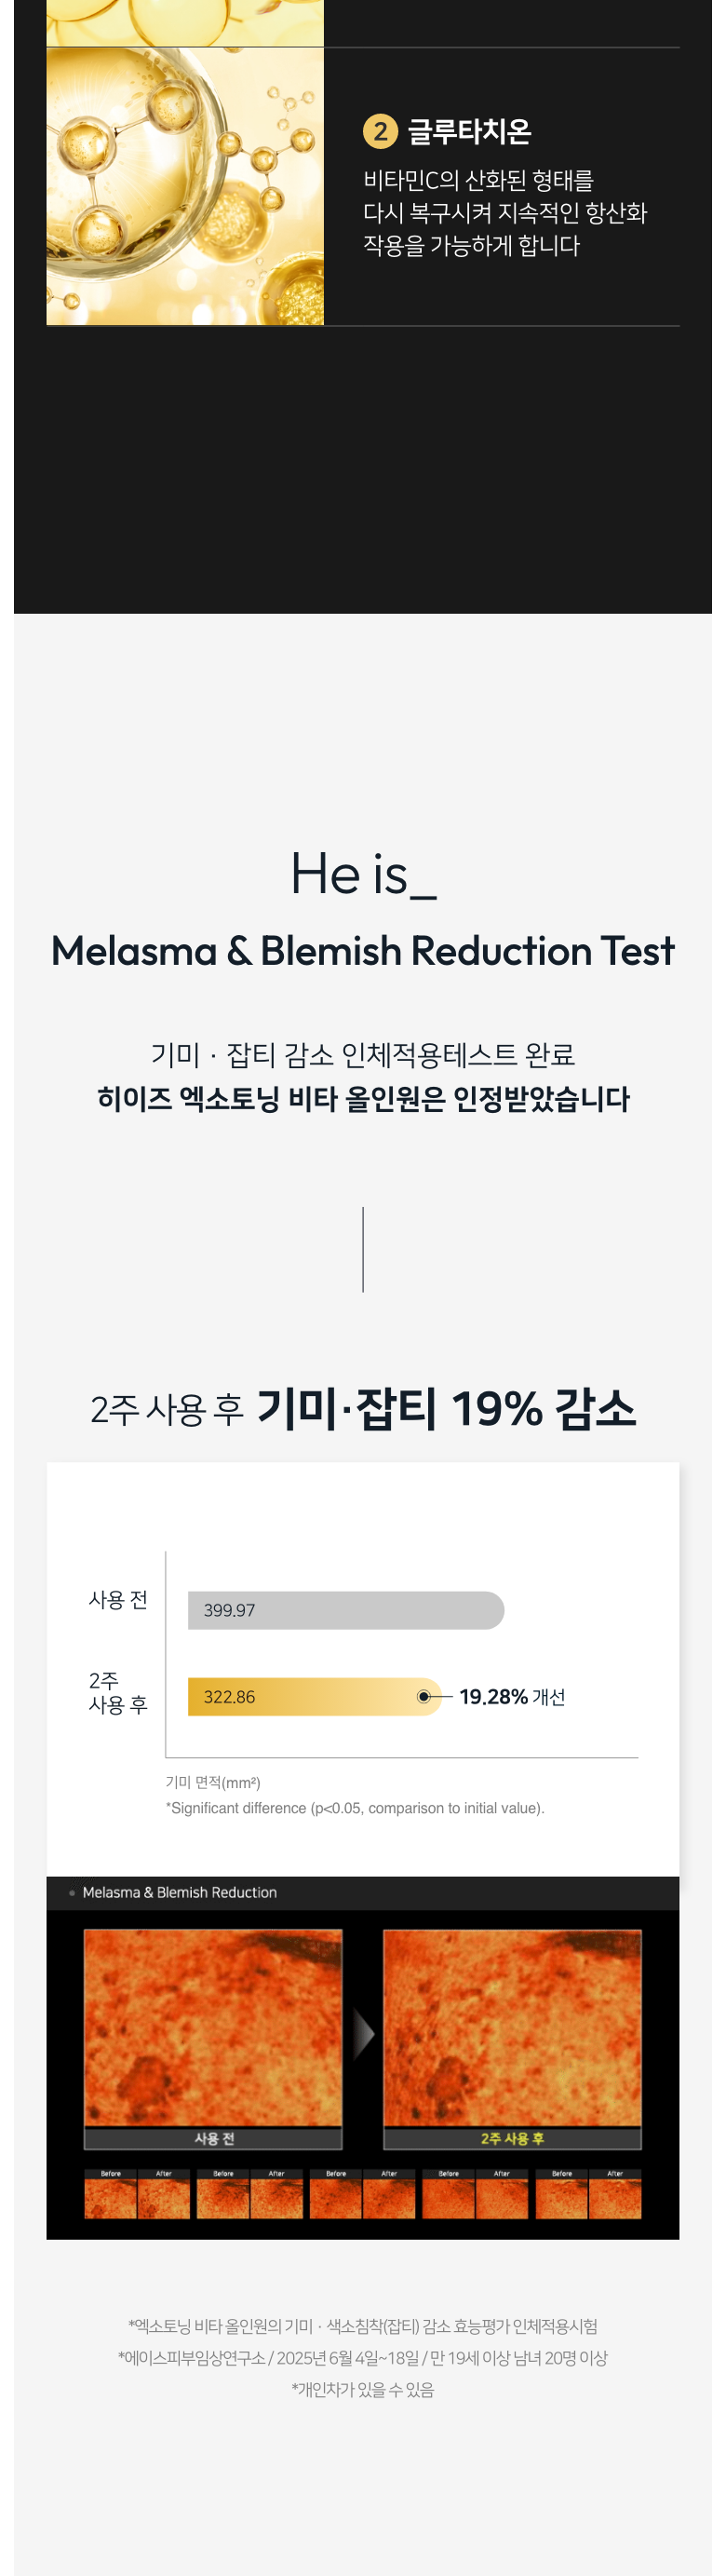Click the gray 399.97 bar in chart
This screenshot has width=726, height=2576.
346,1610
